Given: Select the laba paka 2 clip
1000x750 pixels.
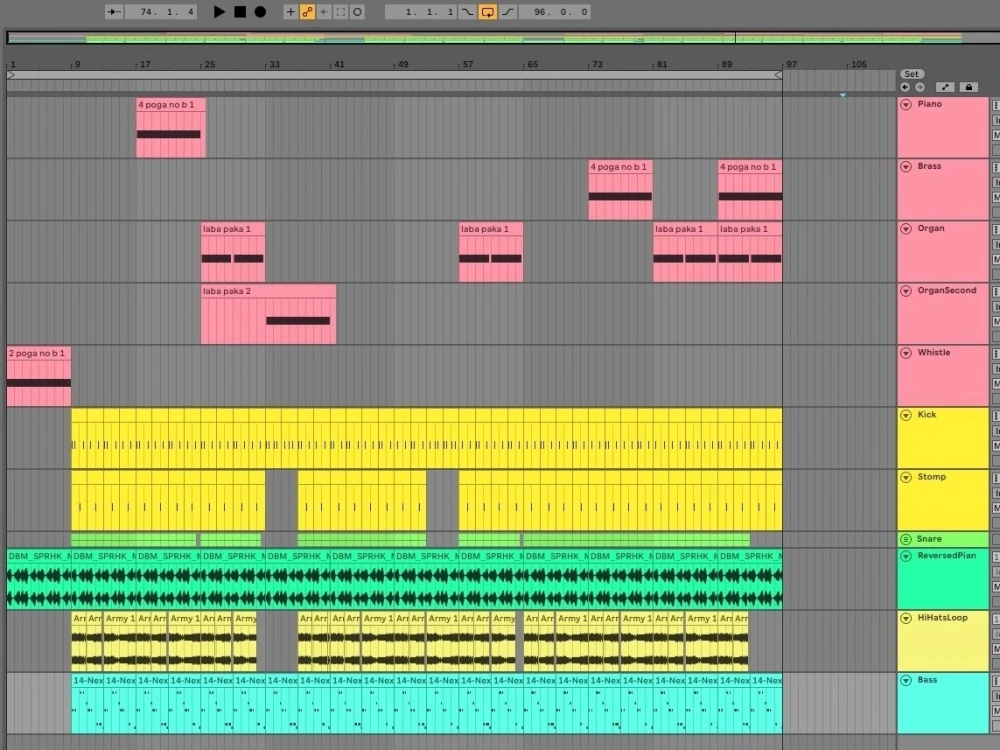Looking at the screenshot, I should (x=268, y=314).
